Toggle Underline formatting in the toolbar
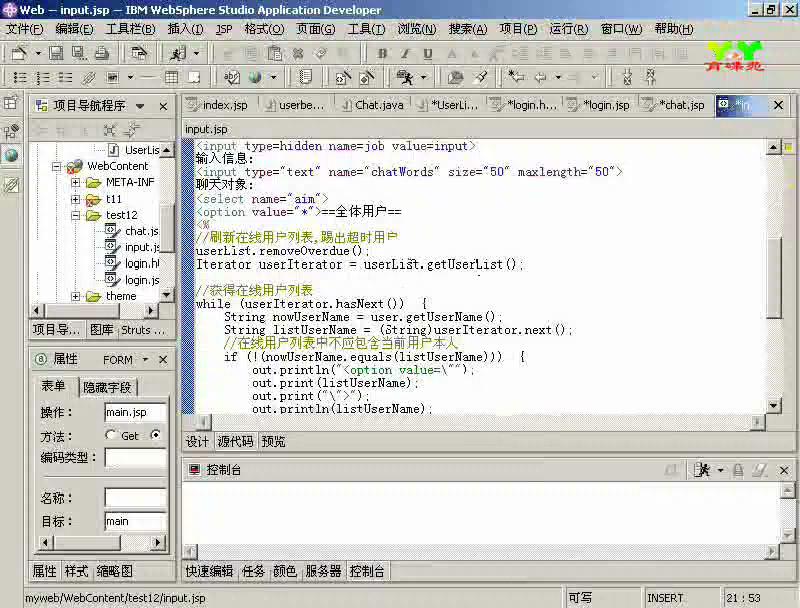 (x=428, y=53)
